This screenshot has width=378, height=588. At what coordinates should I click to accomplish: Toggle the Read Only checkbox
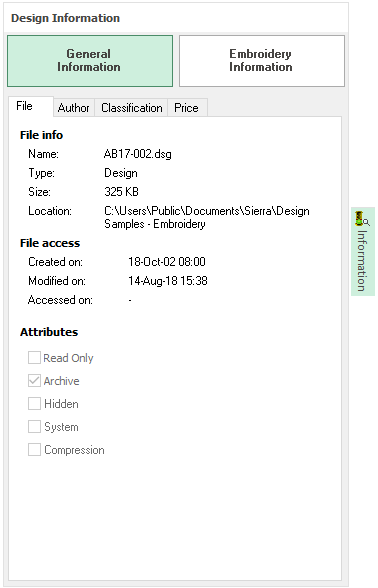coord(34,358)
